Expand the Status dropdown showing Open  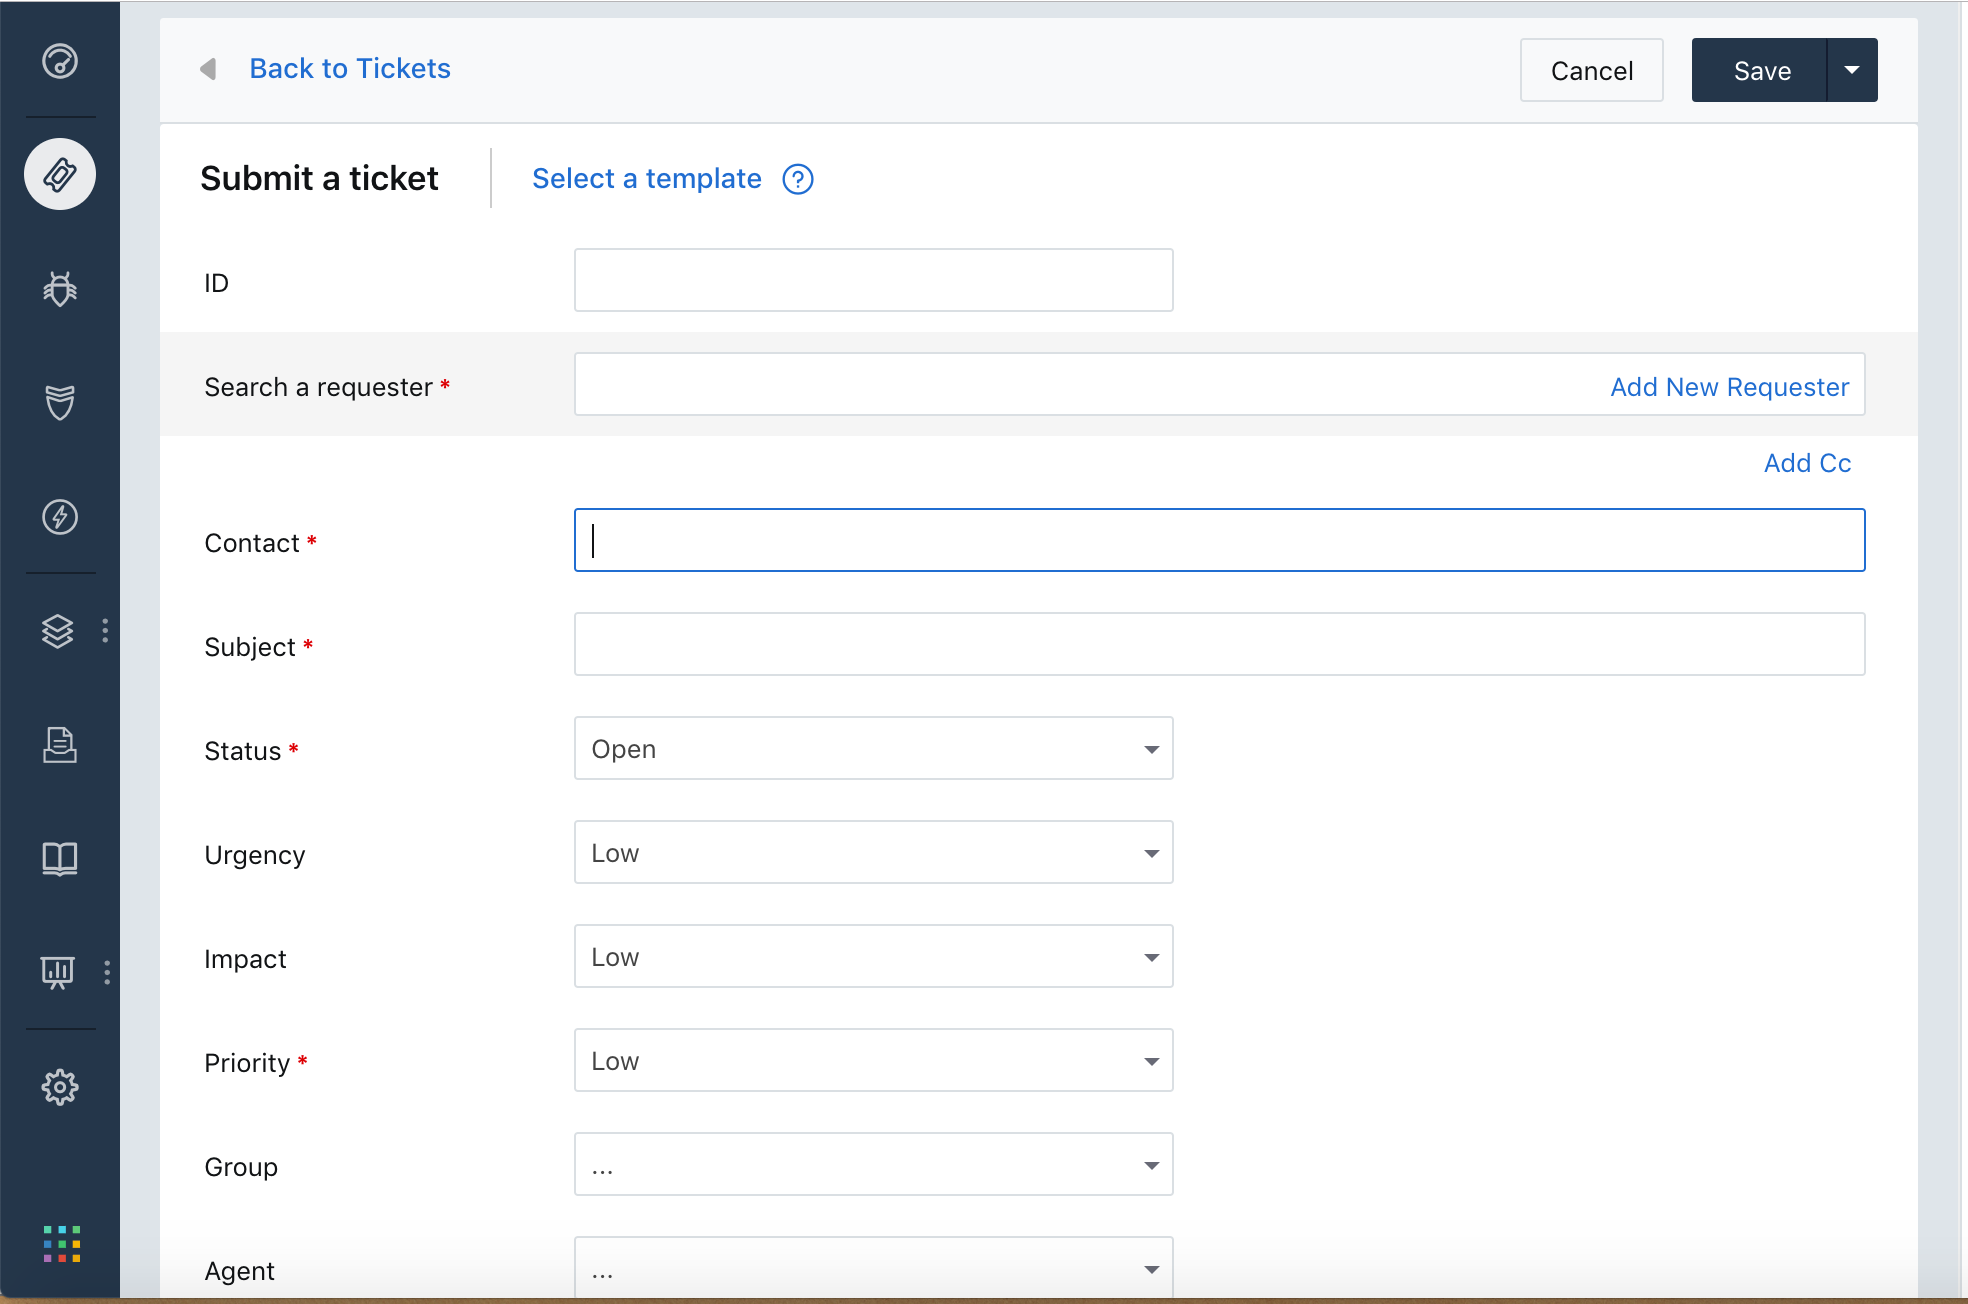[x=873, y=749]
